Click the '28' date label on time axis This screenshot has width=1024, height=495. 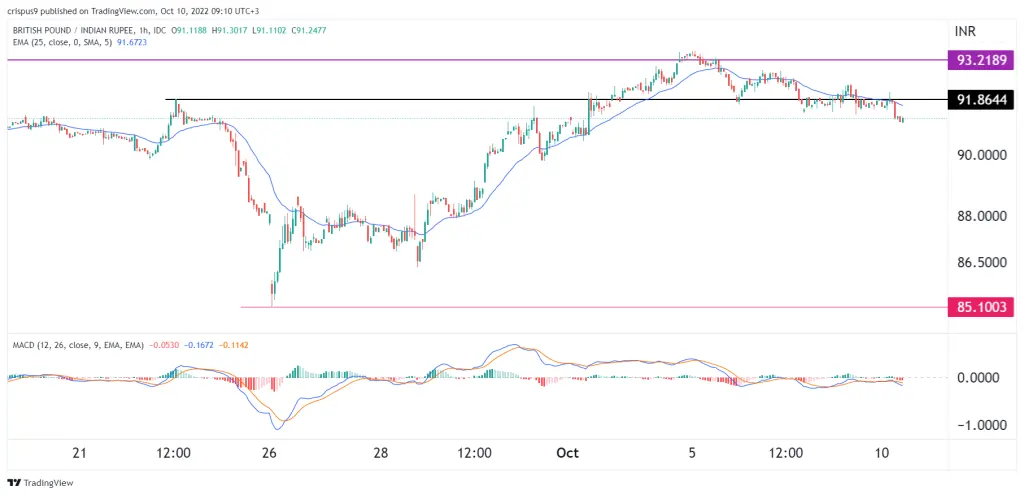(x=381, y=453)
